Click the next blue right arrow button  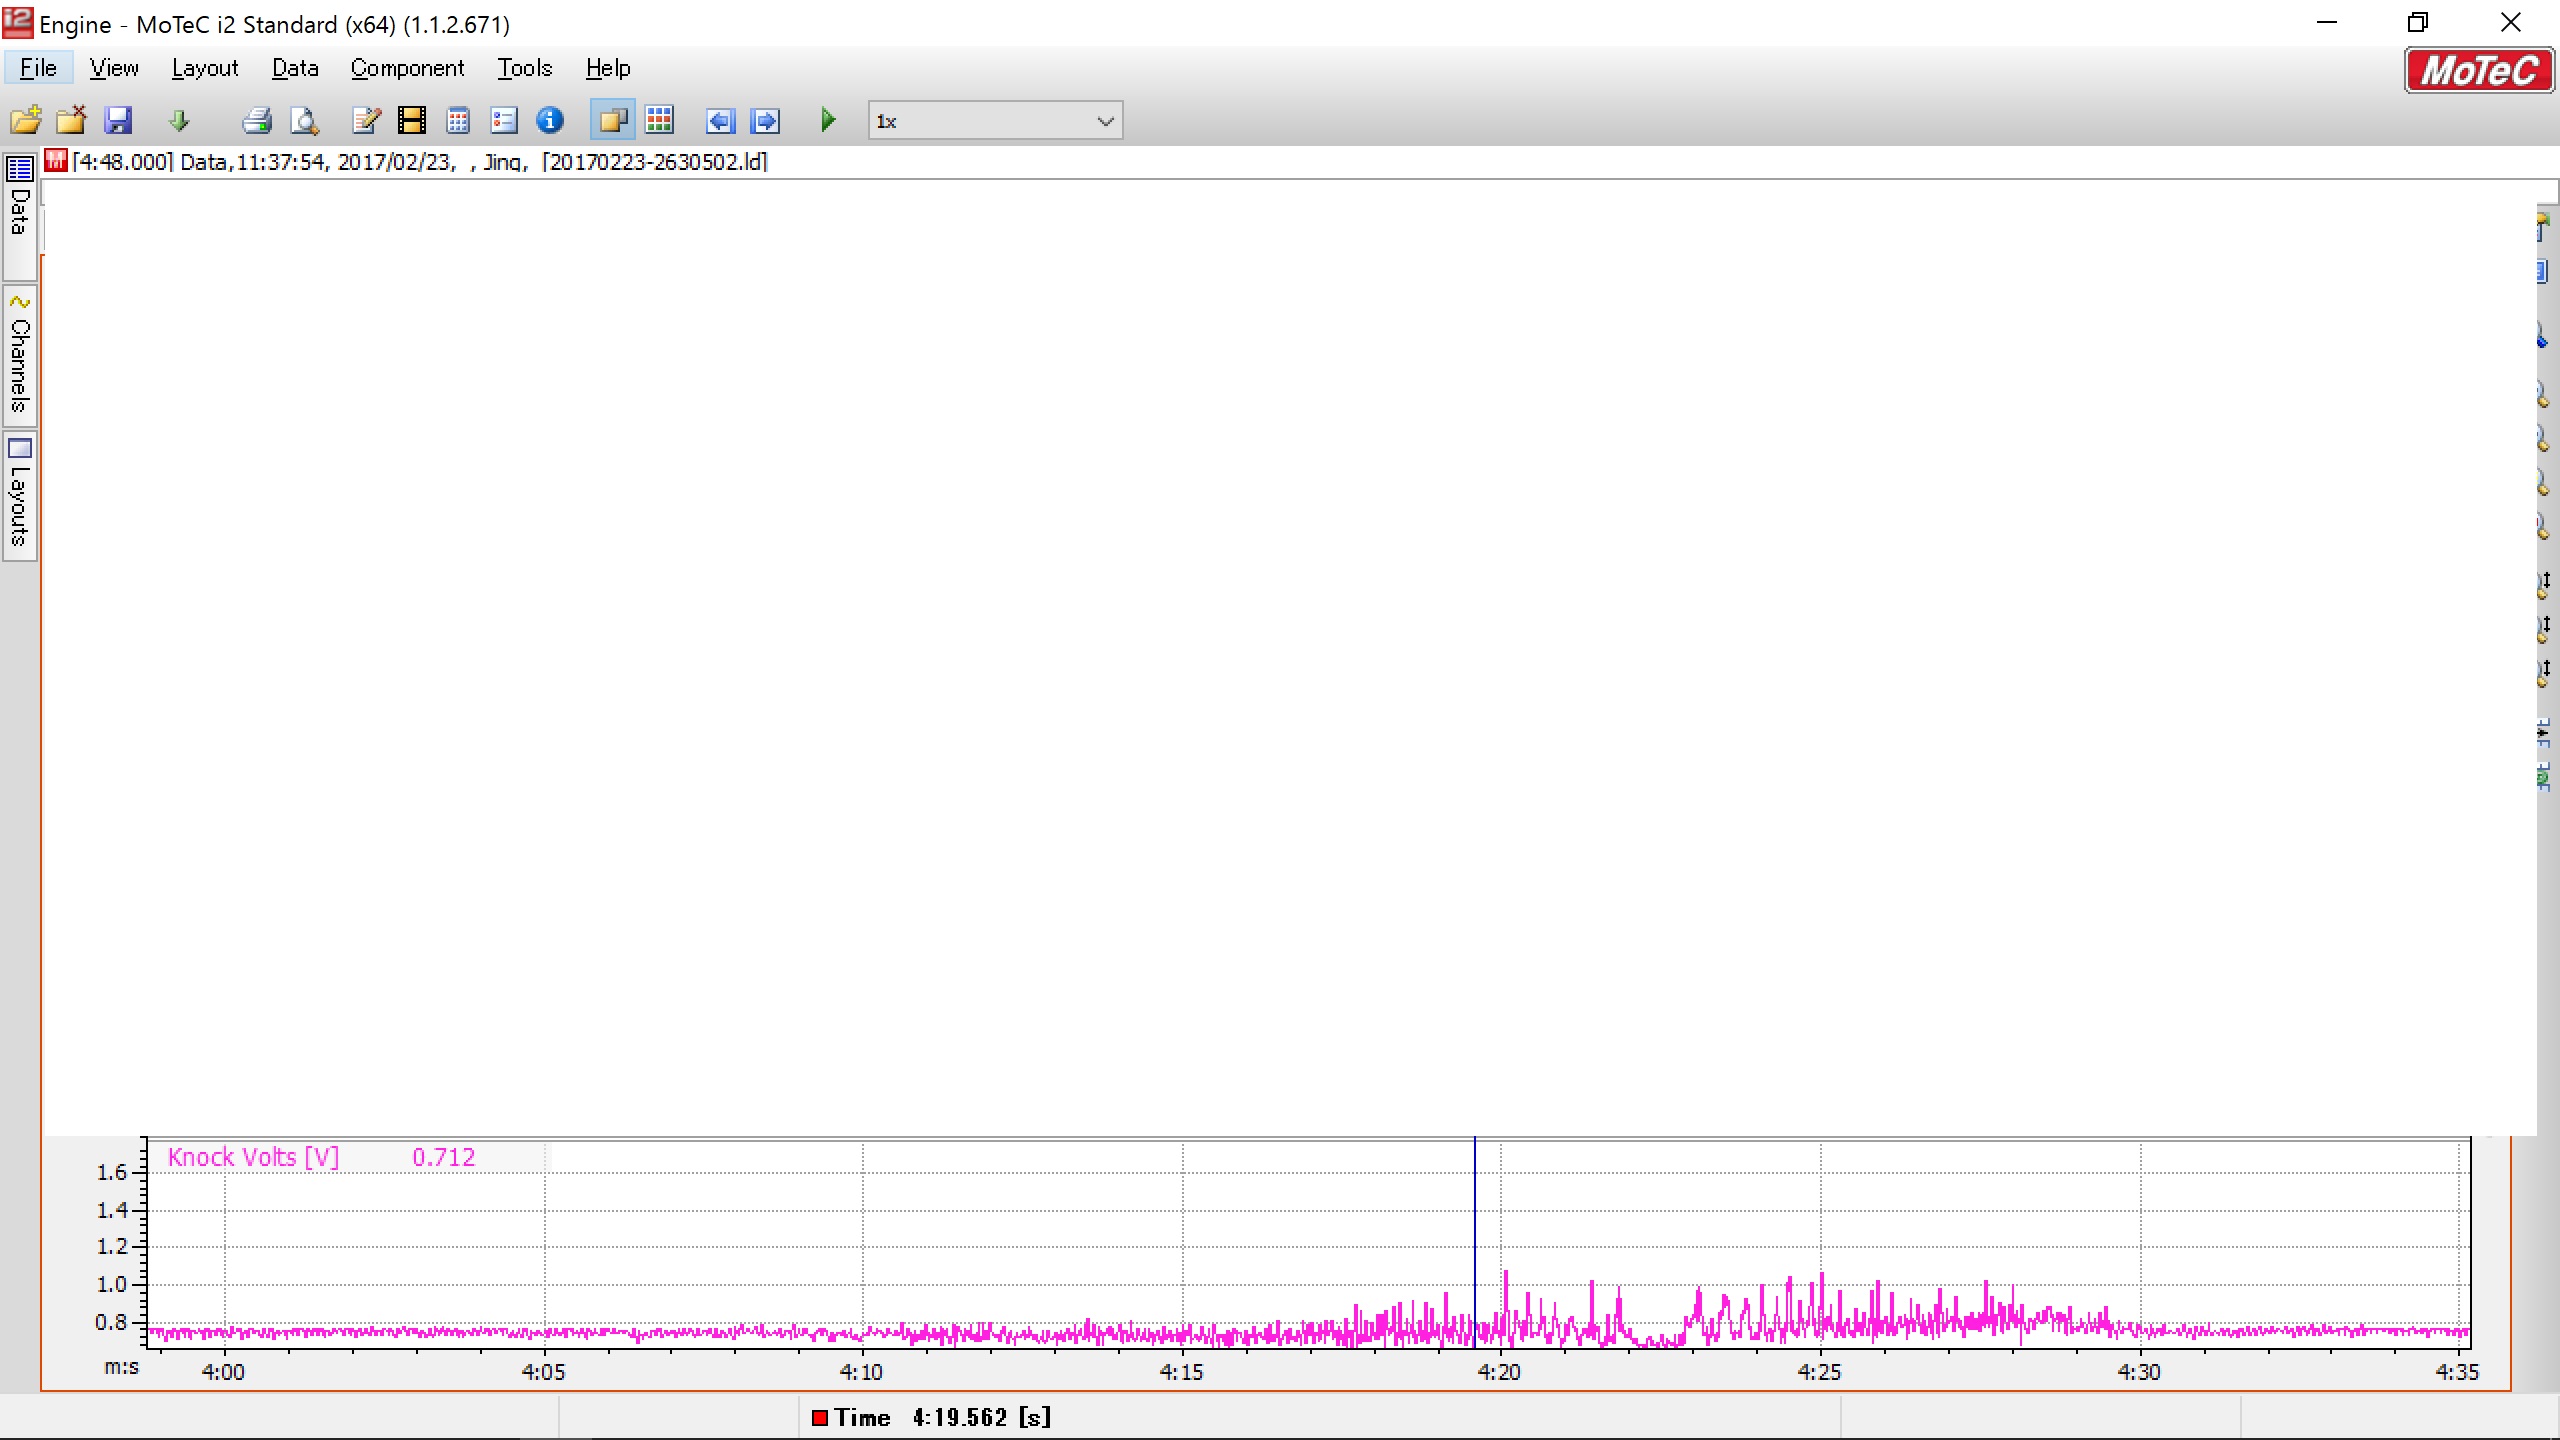click(765, 121)
